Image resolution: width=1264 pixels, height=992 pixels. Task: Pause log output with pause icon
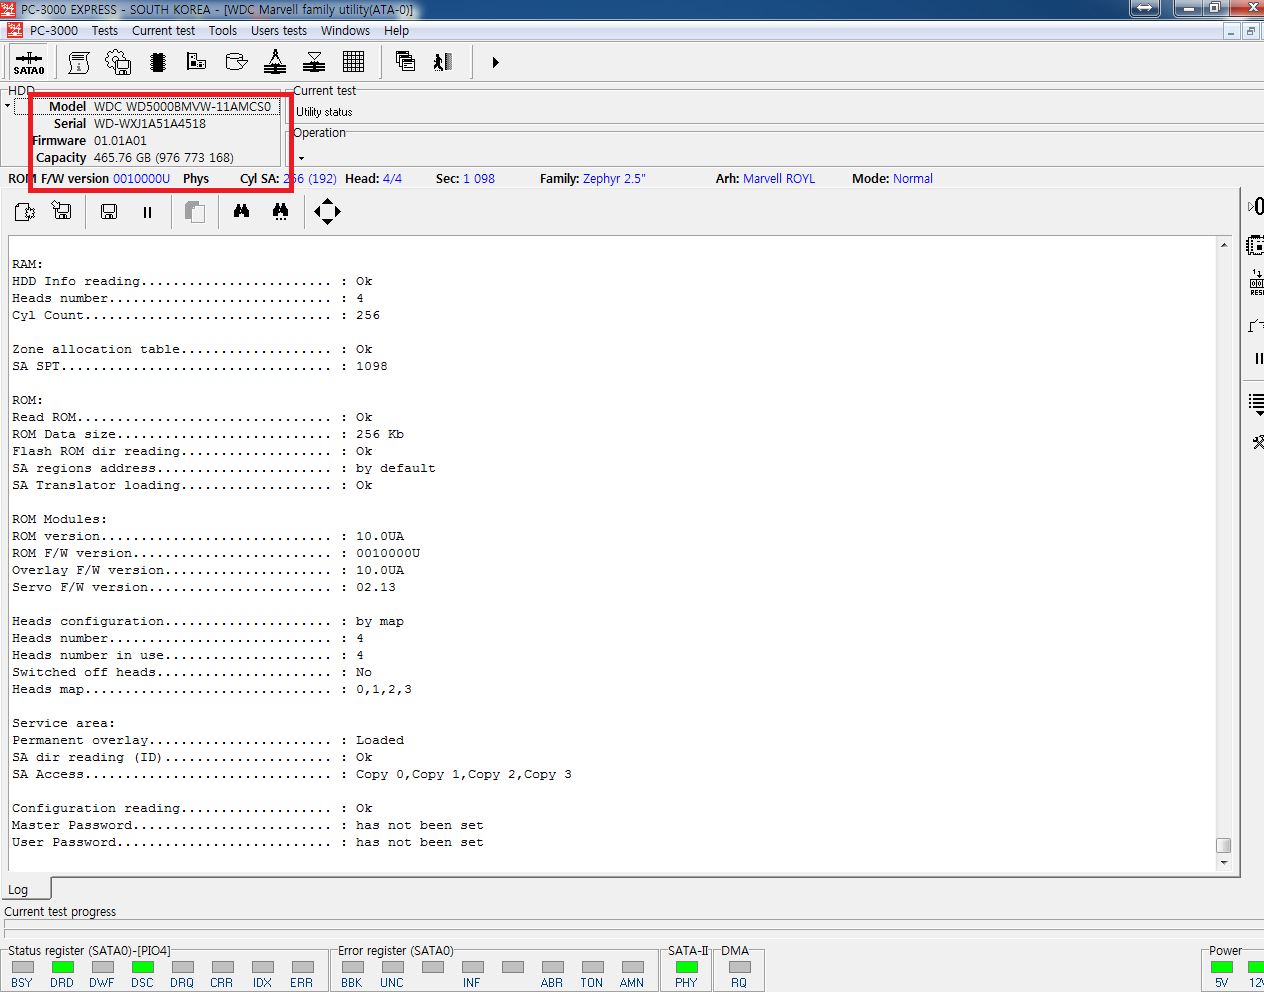pos(147,212)
